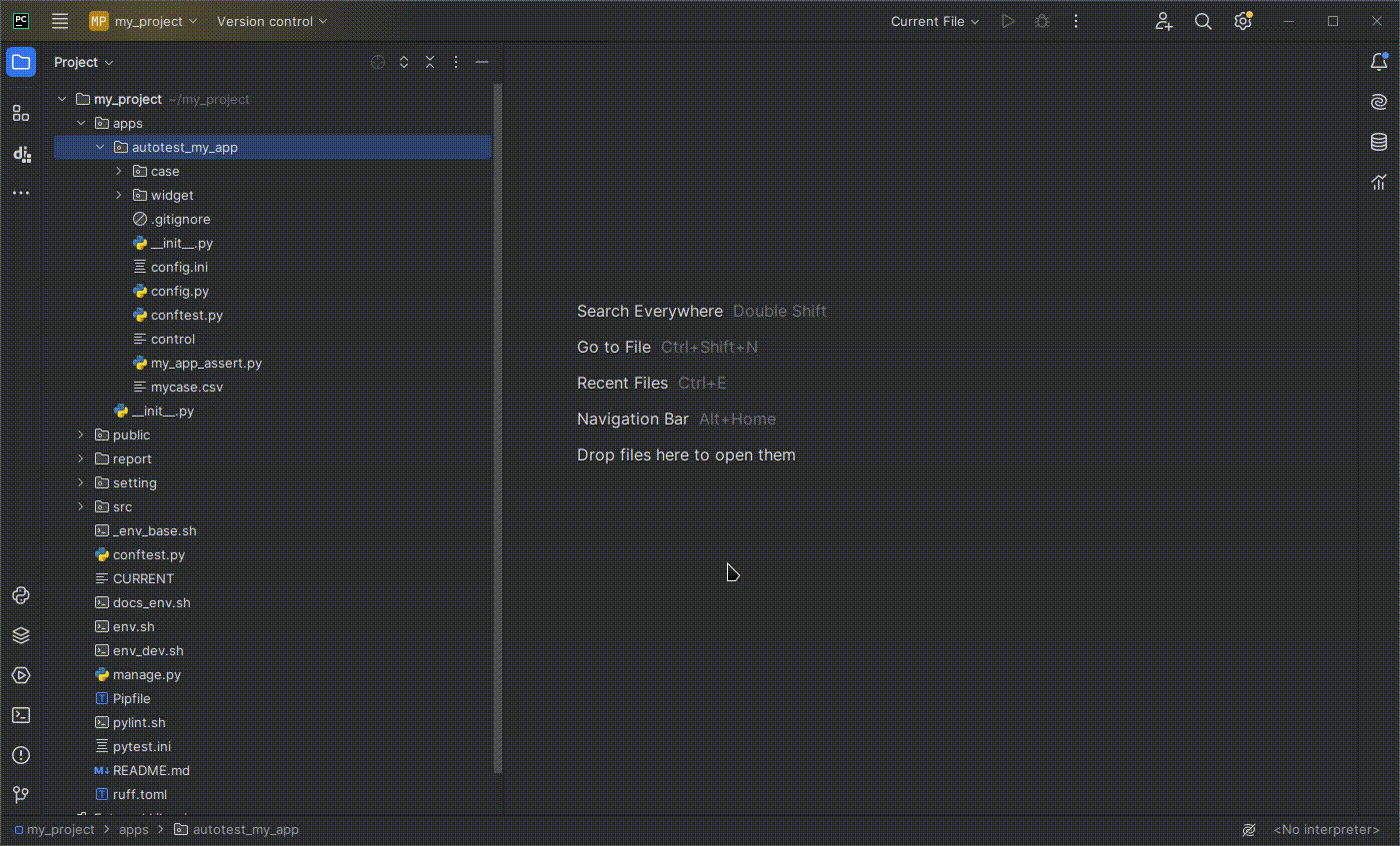Open the Terminal tool window
Viewport: 1400px width, 846px height.
(21, 715)
